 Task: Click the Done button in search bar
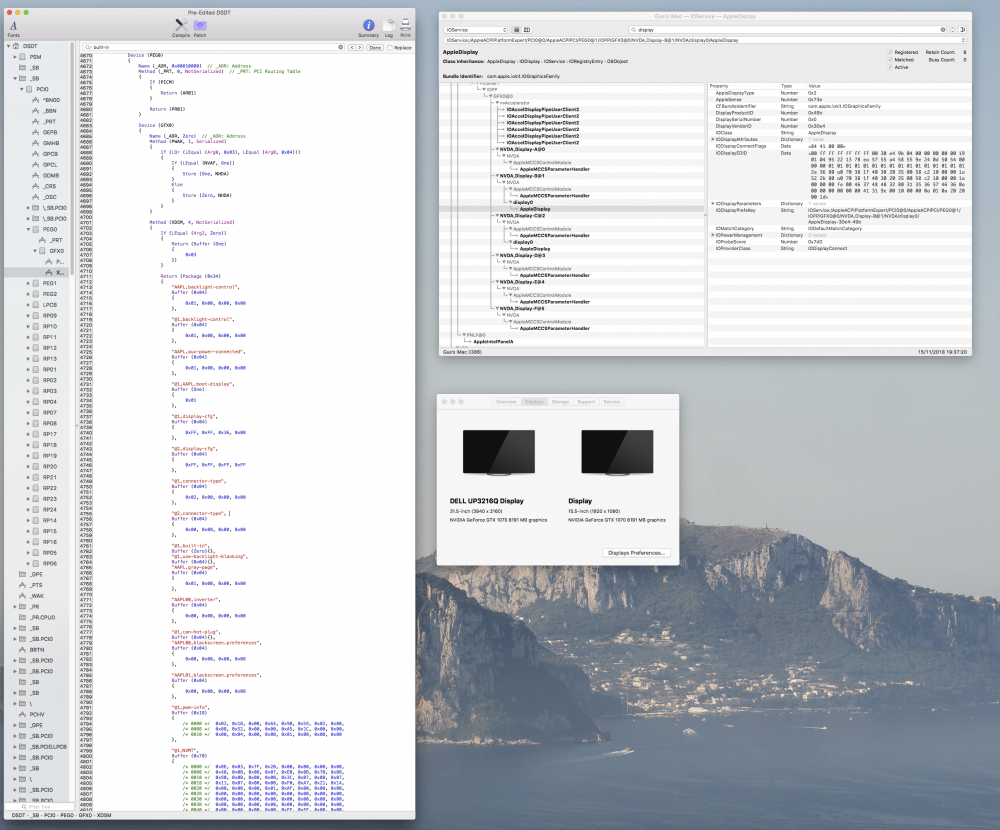pyautogui.click(x=375, y=48)
